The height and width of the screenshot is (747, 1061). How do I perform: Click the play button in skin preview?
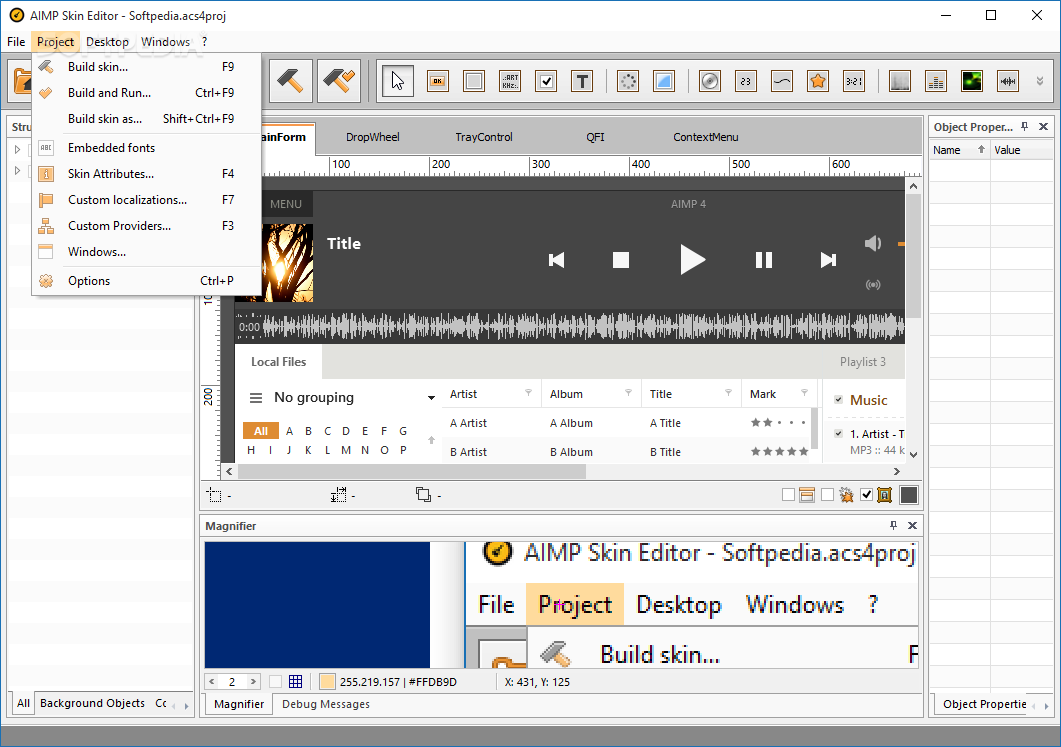(692, 260)
